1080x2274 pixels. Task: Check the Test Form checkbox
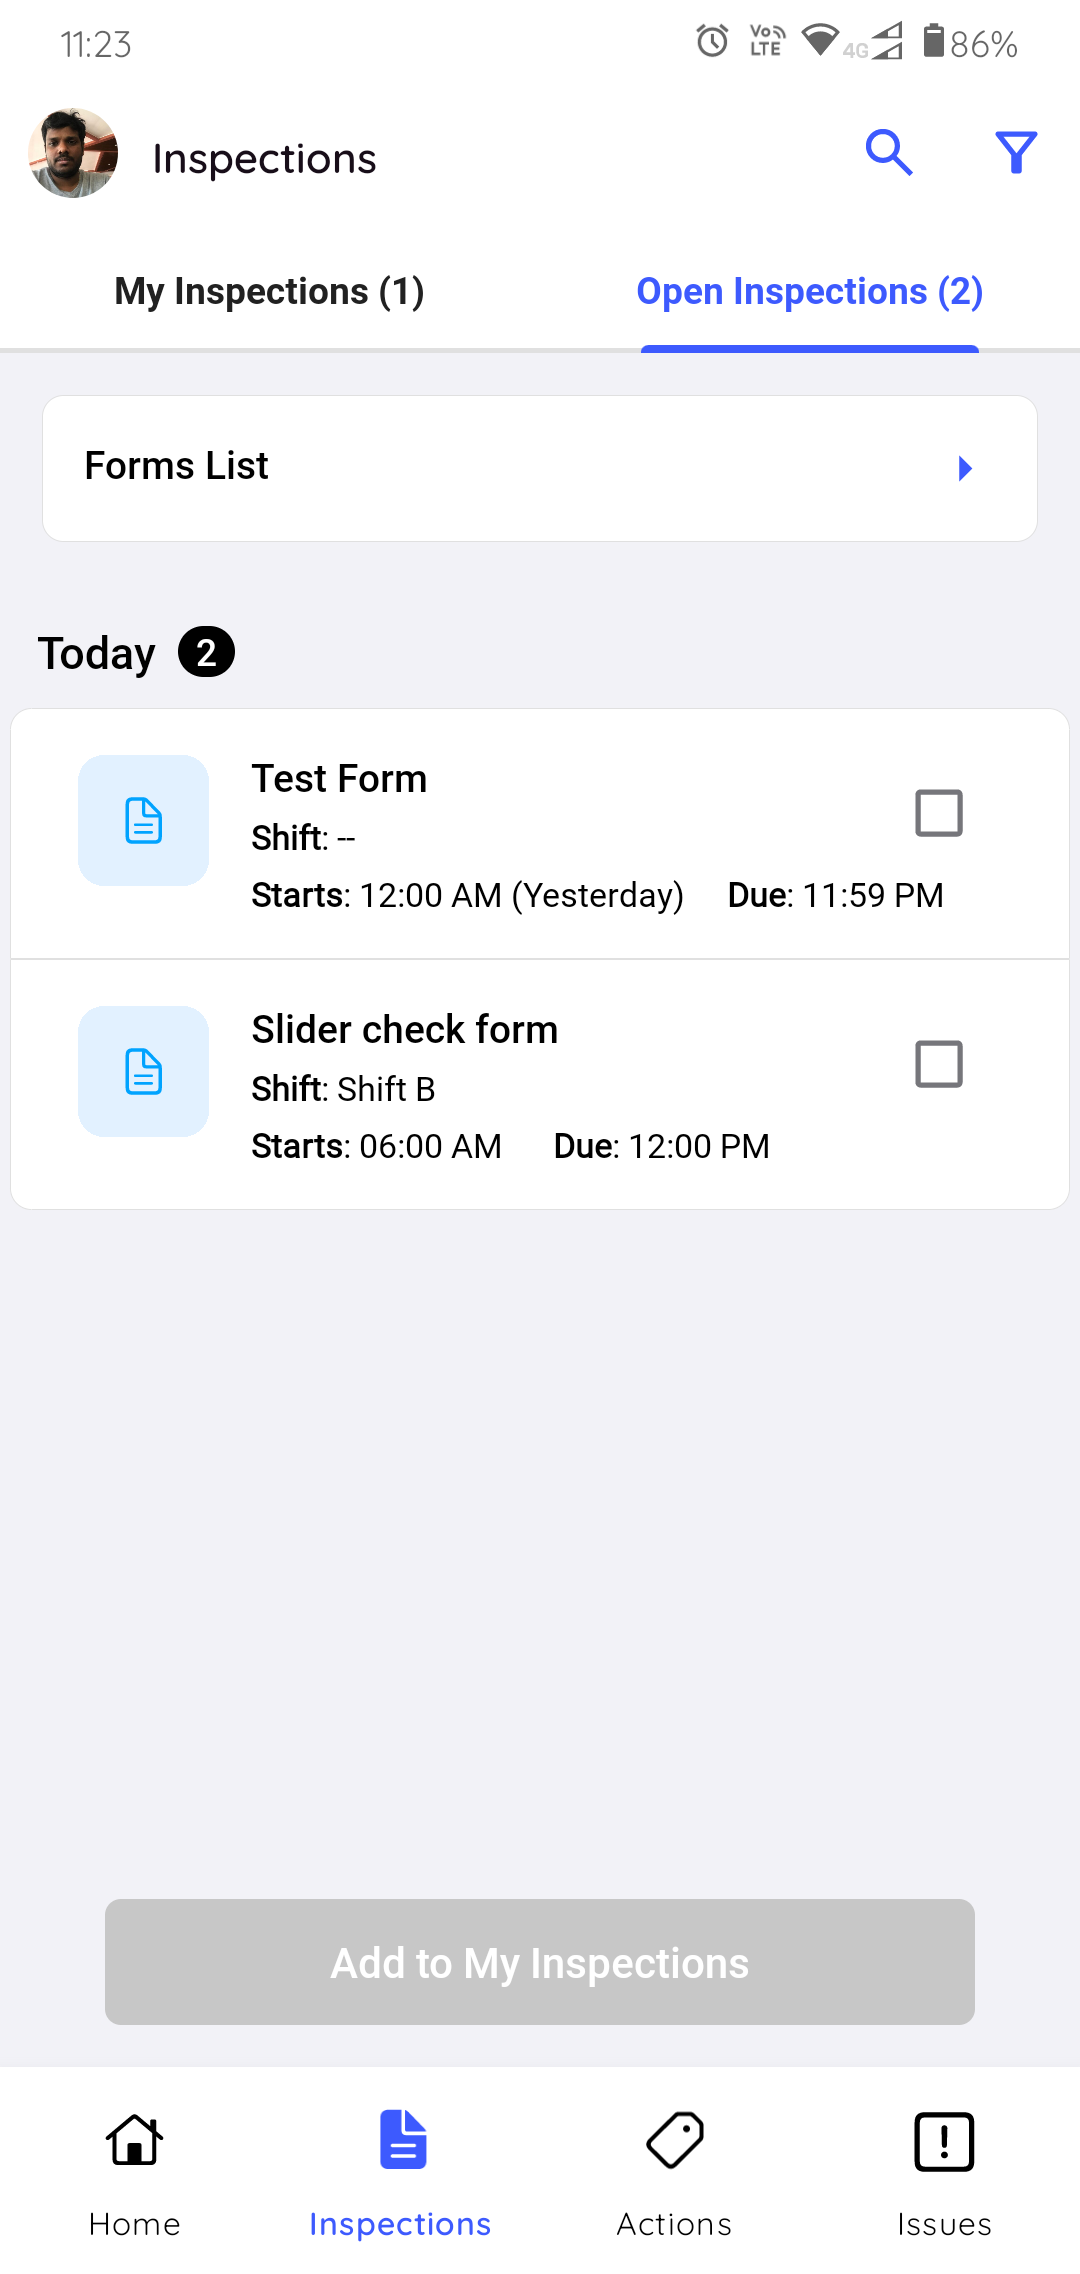[x=939, y=813]
